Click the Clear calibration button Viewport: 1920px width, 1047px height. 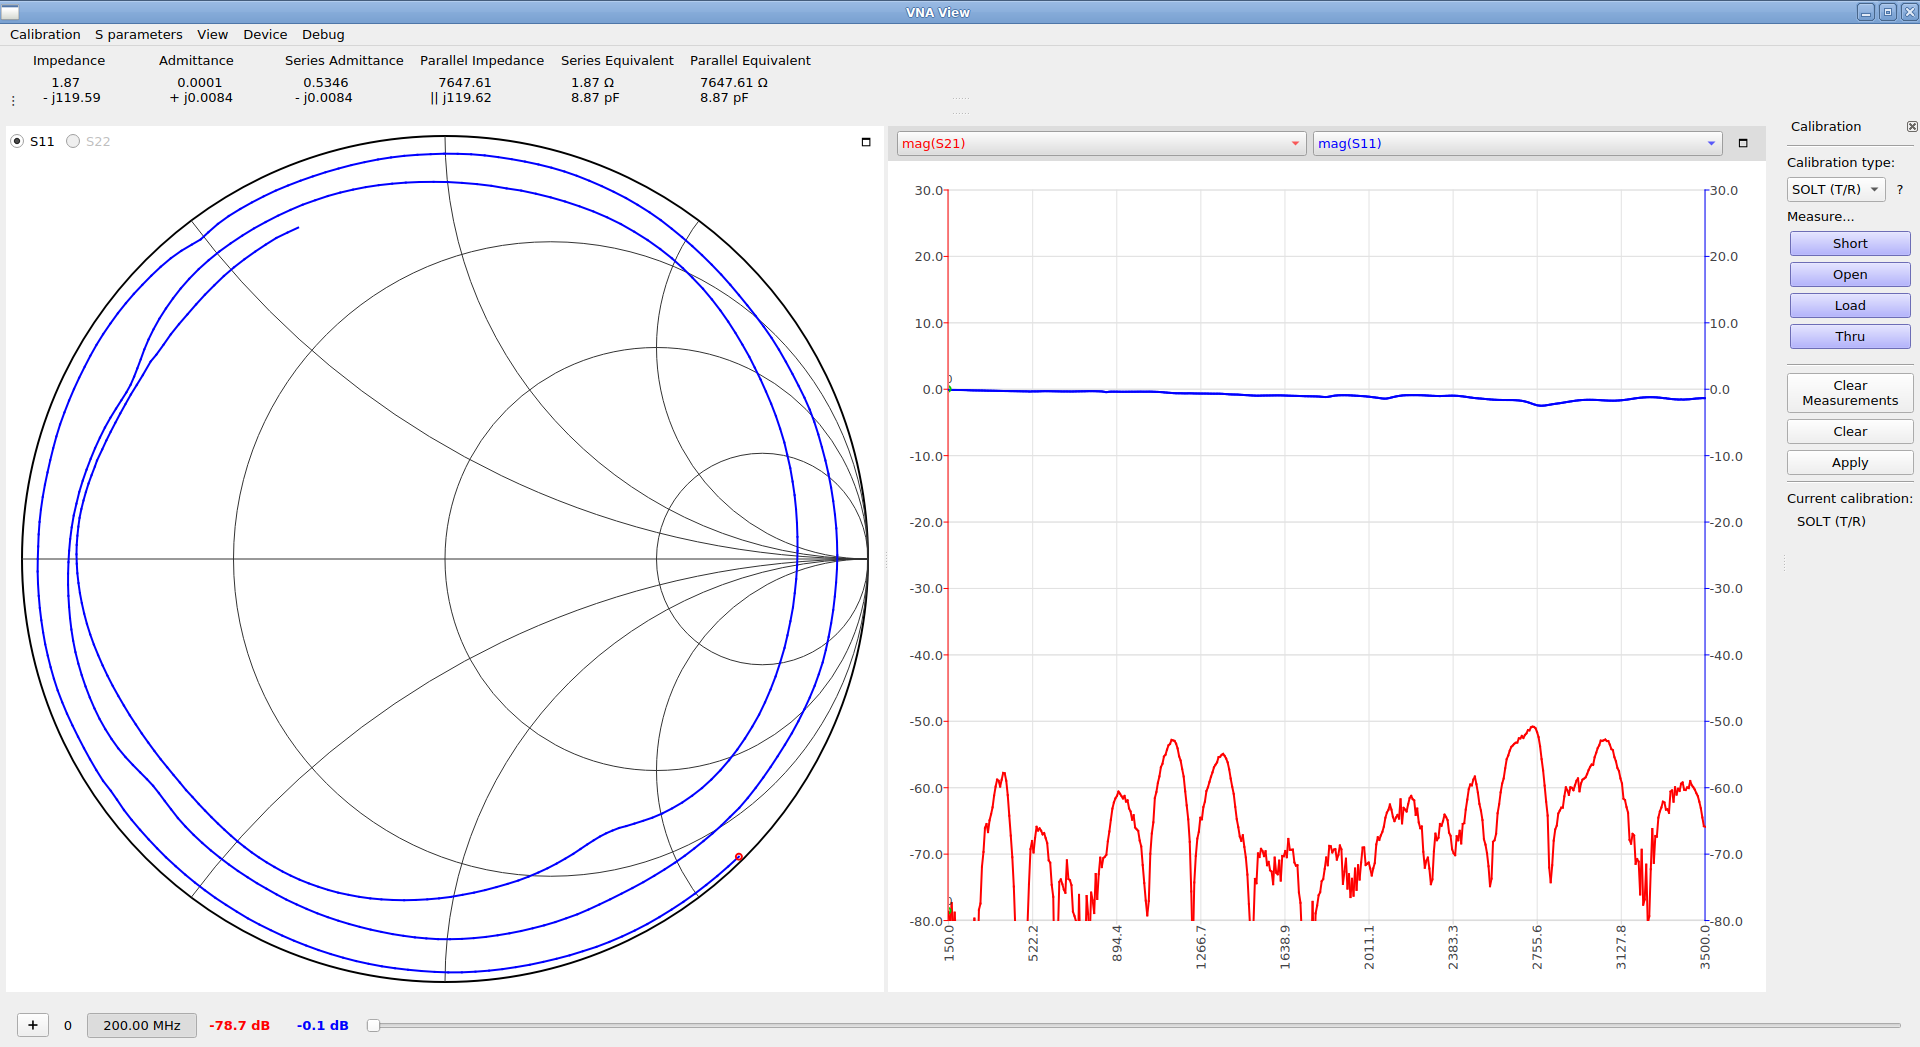[x=1849, y=431]
